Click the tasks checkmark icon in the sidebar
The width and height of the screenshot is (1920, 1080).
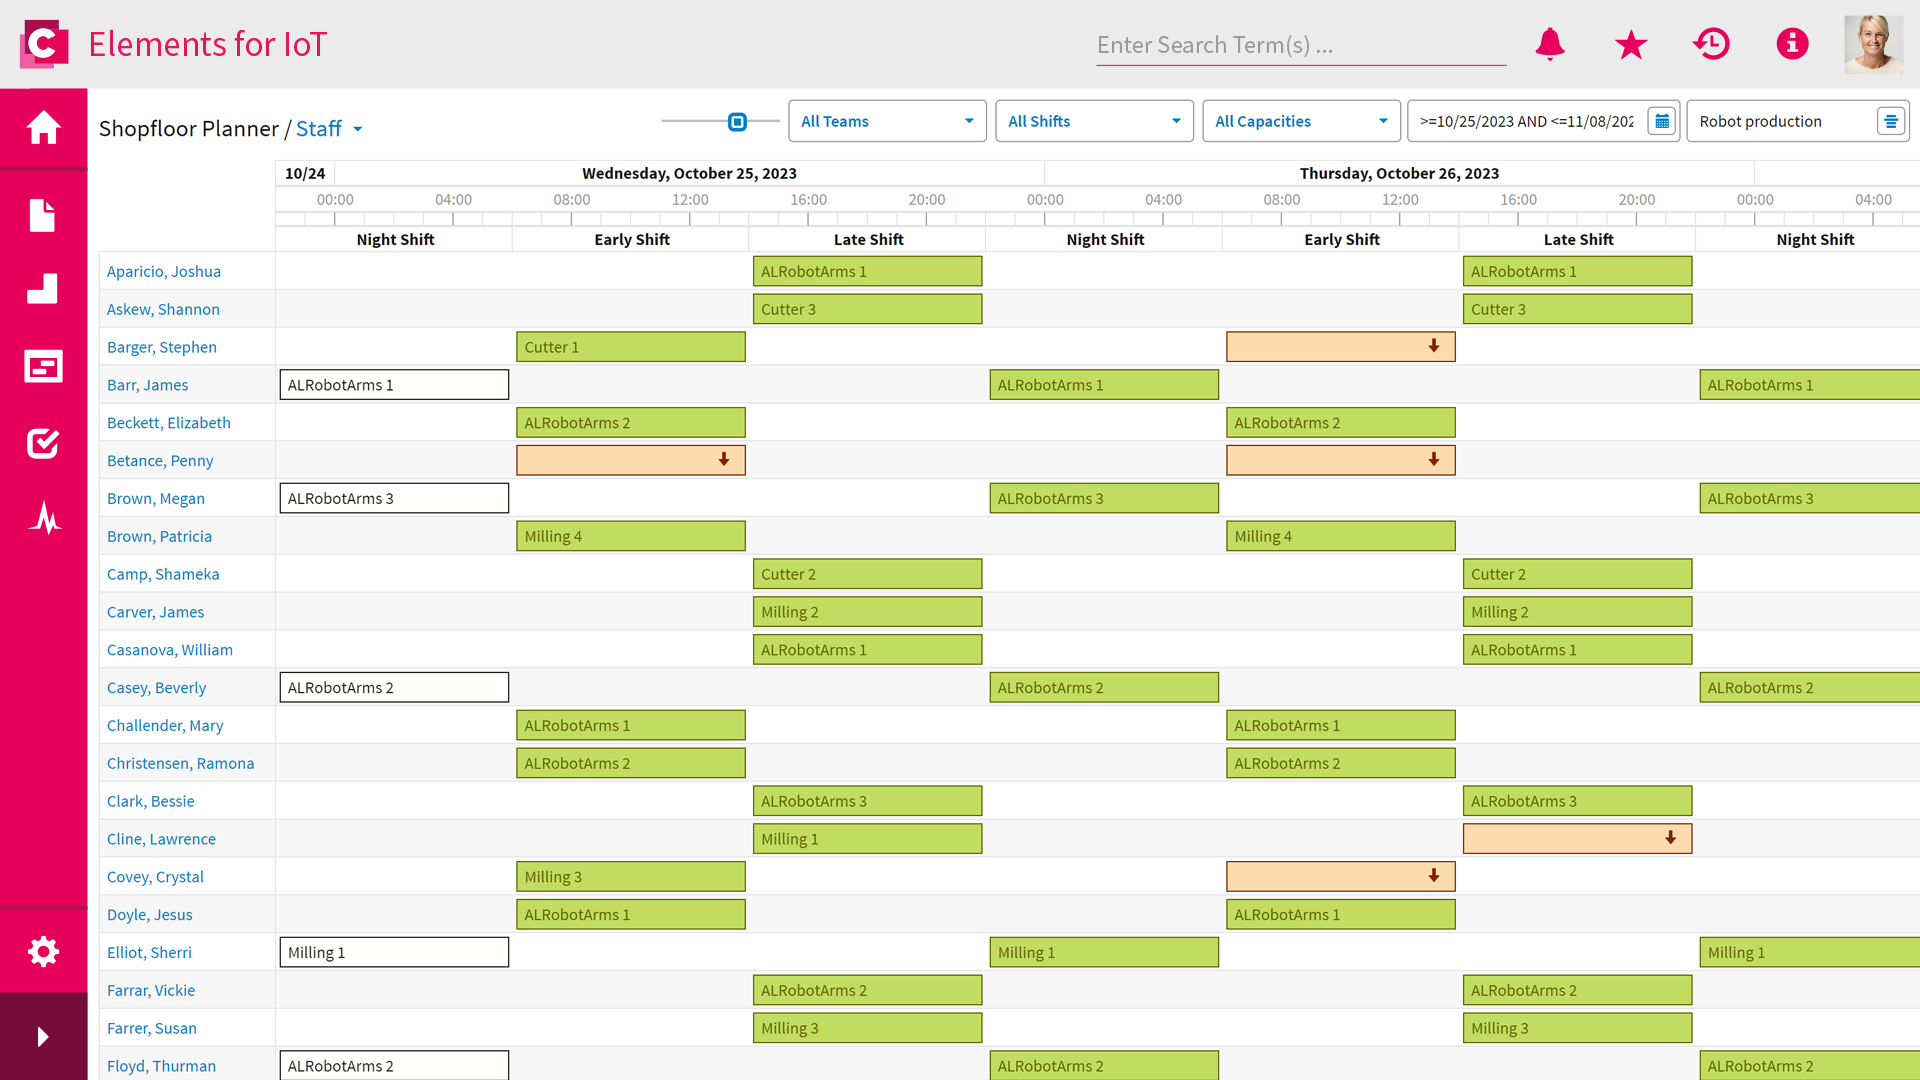[43, 443]
